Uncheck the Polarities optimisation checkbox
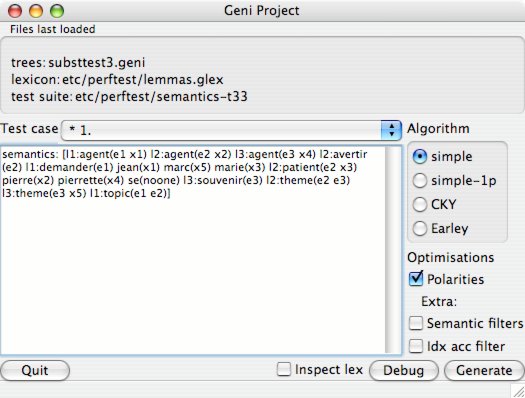 pos(416,278)
